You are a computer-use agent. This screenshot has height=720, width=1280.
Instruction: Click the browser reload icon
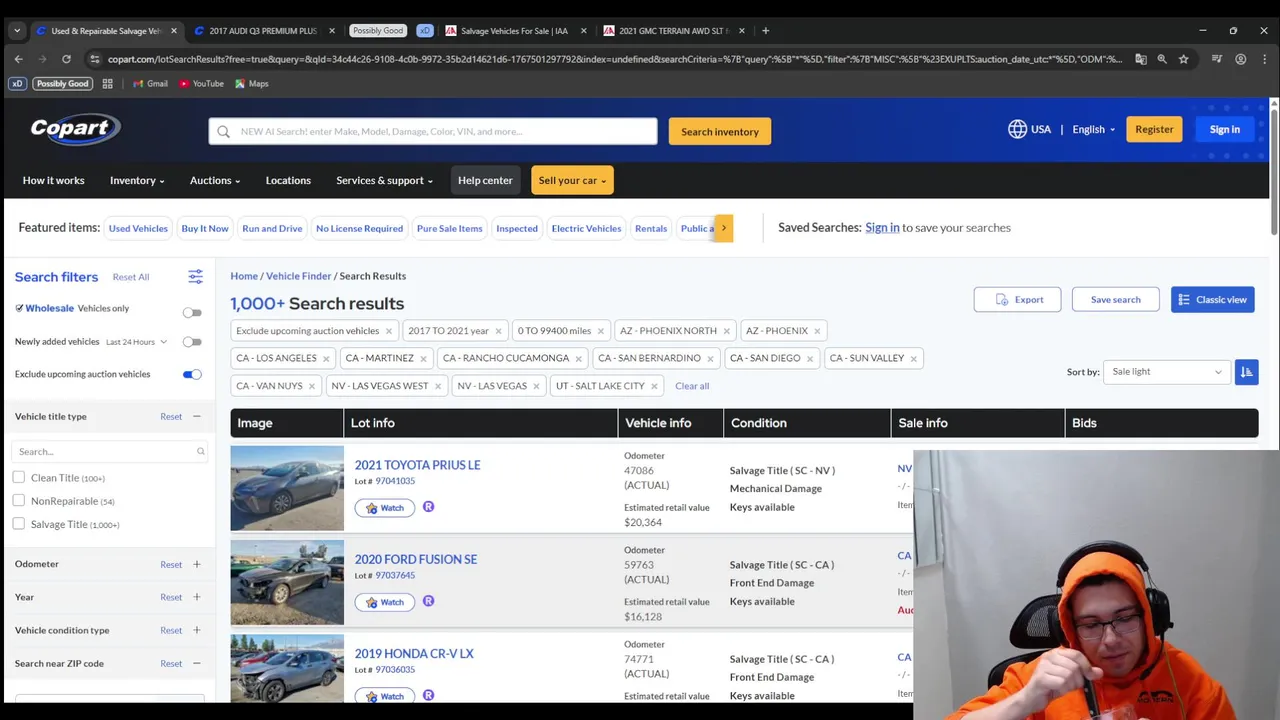tap(66, 59)
